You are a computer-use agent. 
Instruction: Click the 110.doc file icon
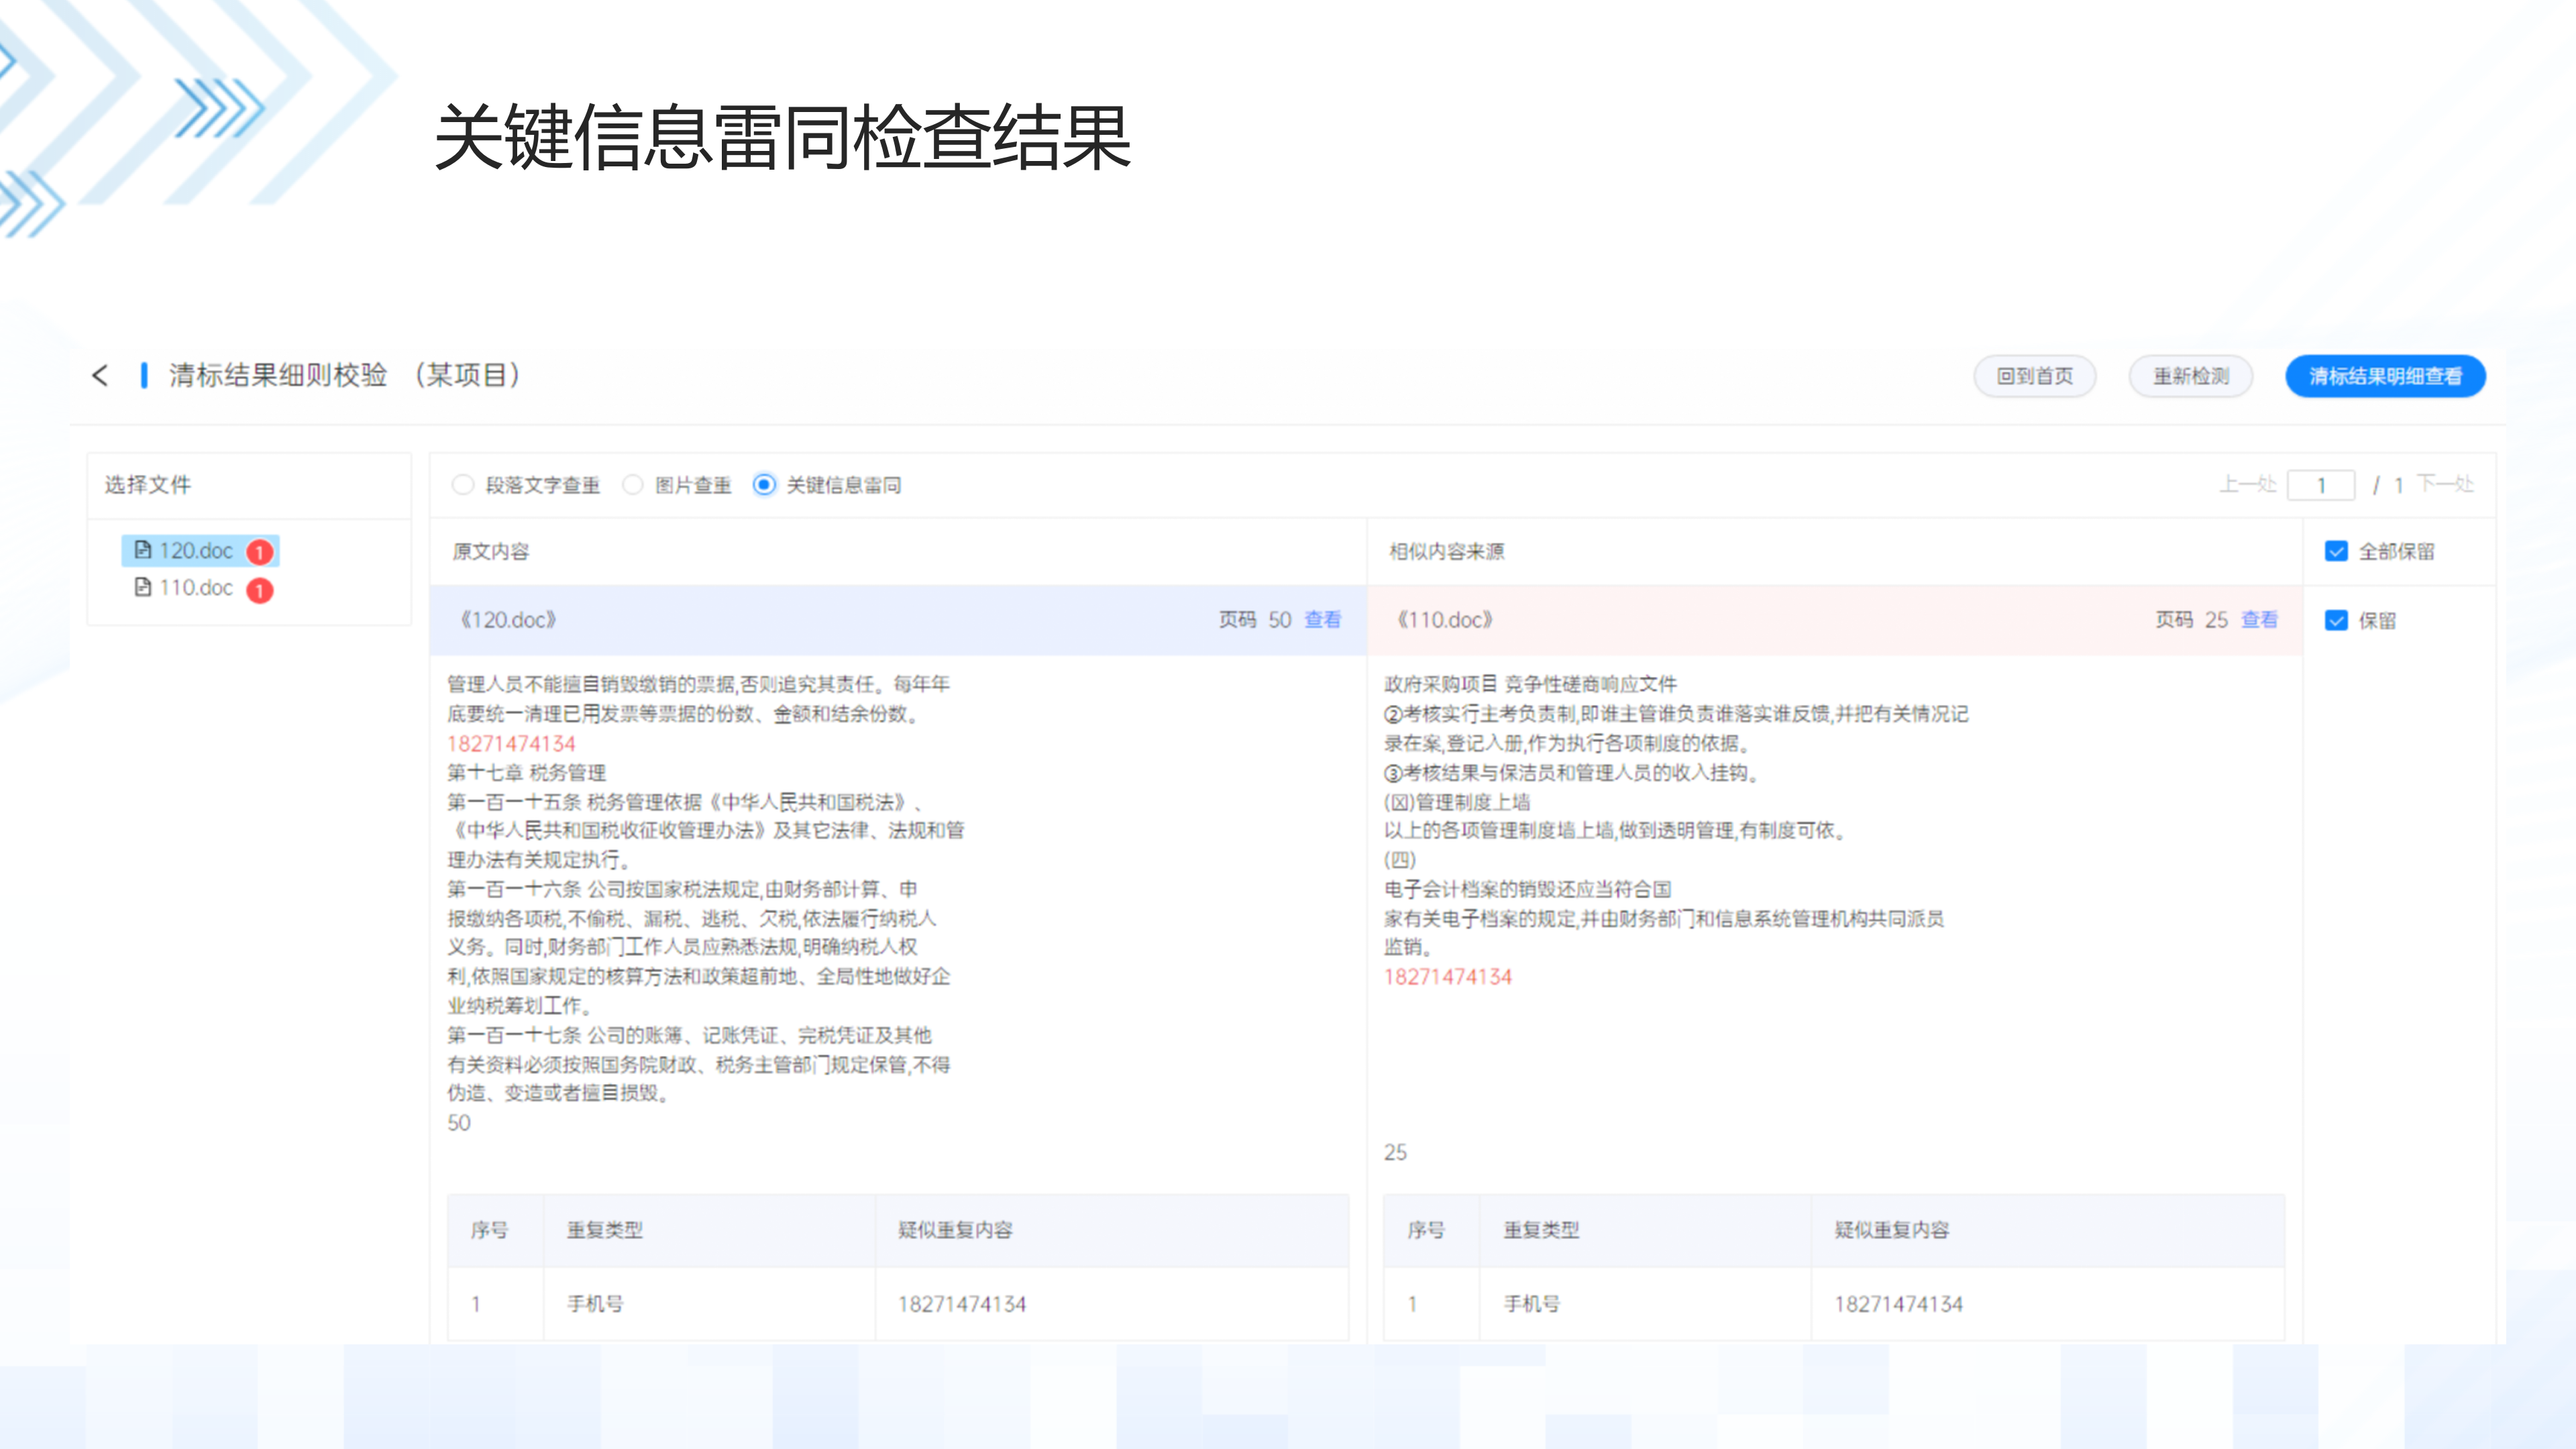point(143,587)
